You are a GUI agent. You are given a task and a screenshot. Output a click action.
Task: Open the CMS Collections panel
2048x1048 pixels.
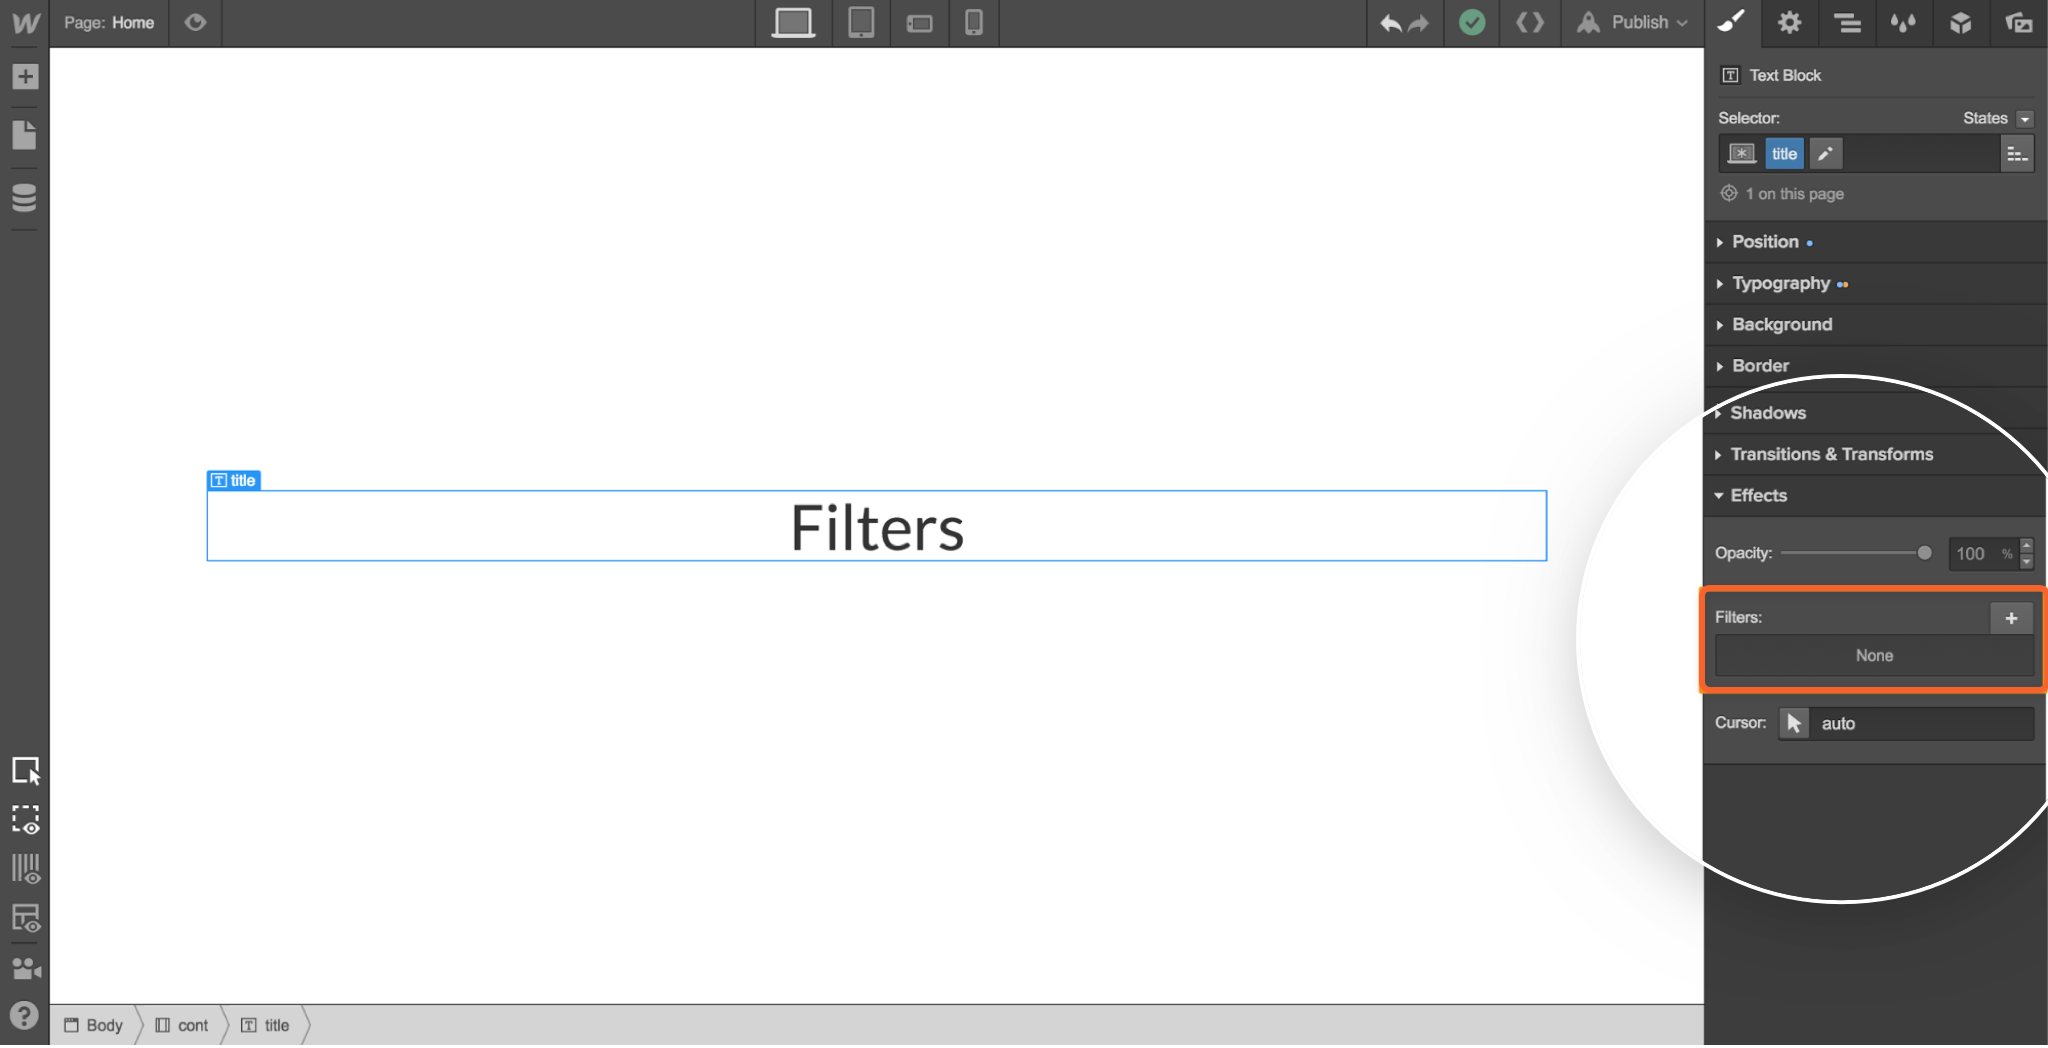point(25,198)
